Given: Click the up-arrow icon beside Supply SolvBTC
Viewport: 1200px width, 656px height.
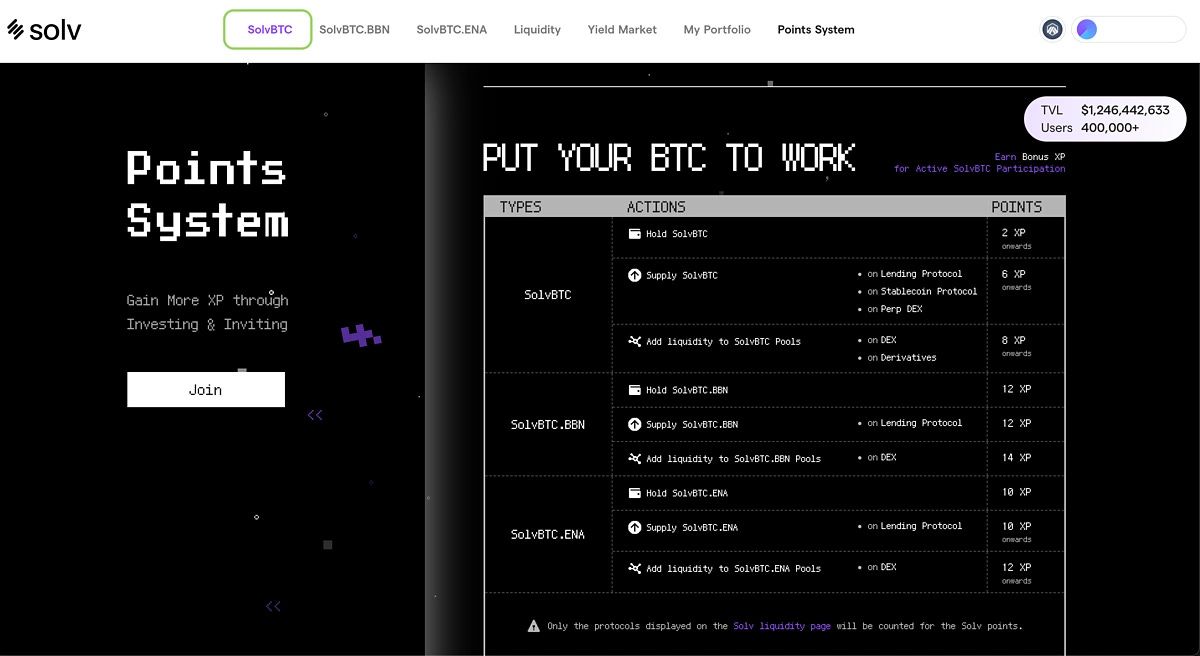Looking at the screenshot, I should (634, 275).
